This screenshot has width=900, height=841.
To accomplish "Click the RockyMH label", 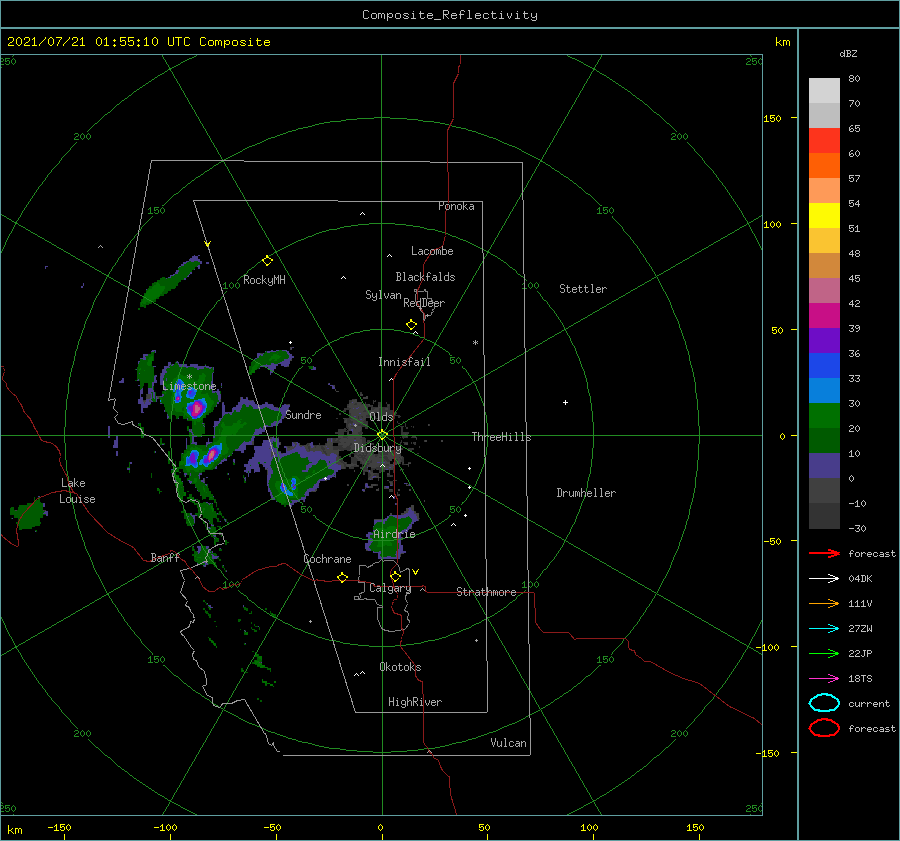I will (x=264, y=280).
